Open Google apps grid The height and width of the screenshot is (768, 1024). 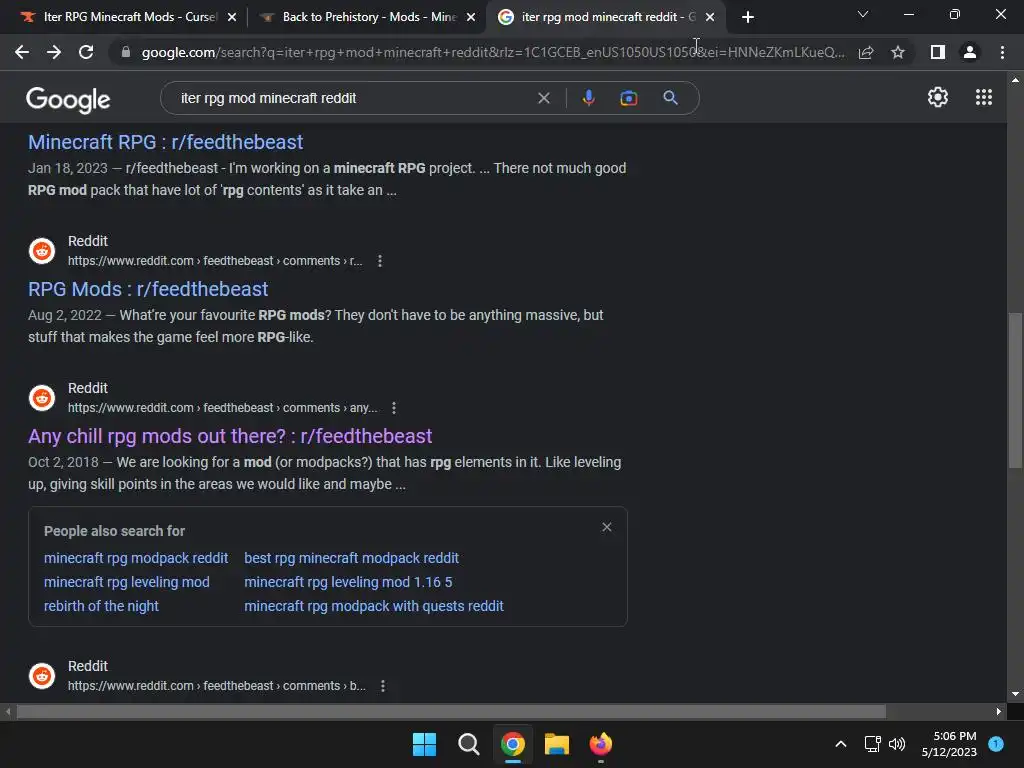(x=984, y=97)
